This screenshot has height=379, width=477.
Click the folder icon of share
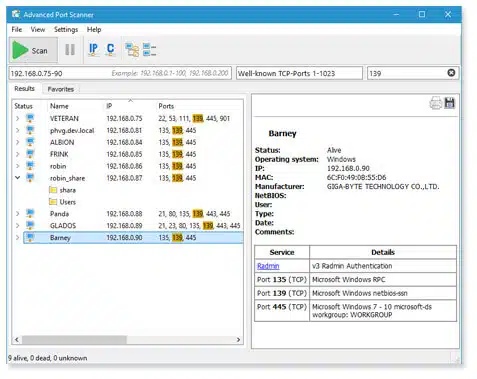coord(53,190)
